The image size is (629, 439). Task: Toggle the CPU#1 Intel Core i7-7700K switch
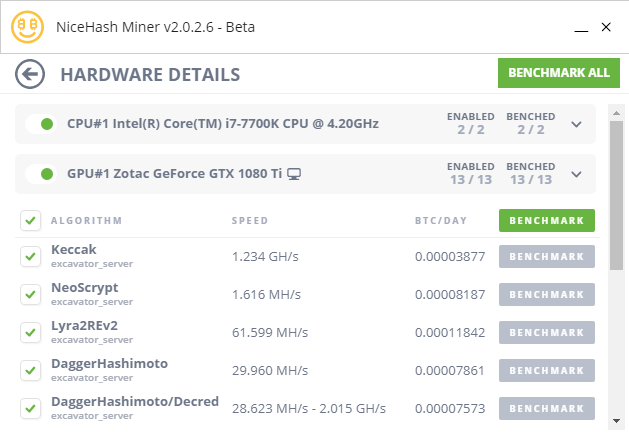(40, 124)
